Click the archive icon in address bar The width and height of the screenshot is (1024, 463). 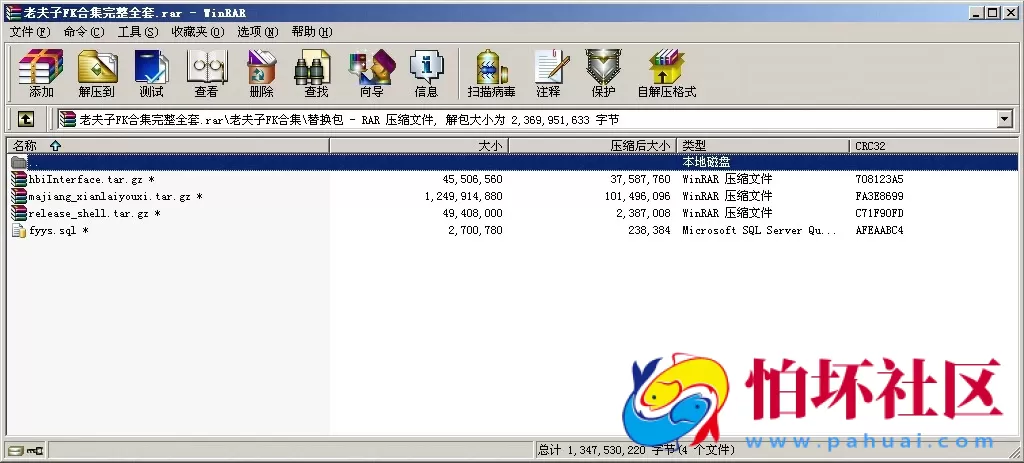[x=67, y=119]
